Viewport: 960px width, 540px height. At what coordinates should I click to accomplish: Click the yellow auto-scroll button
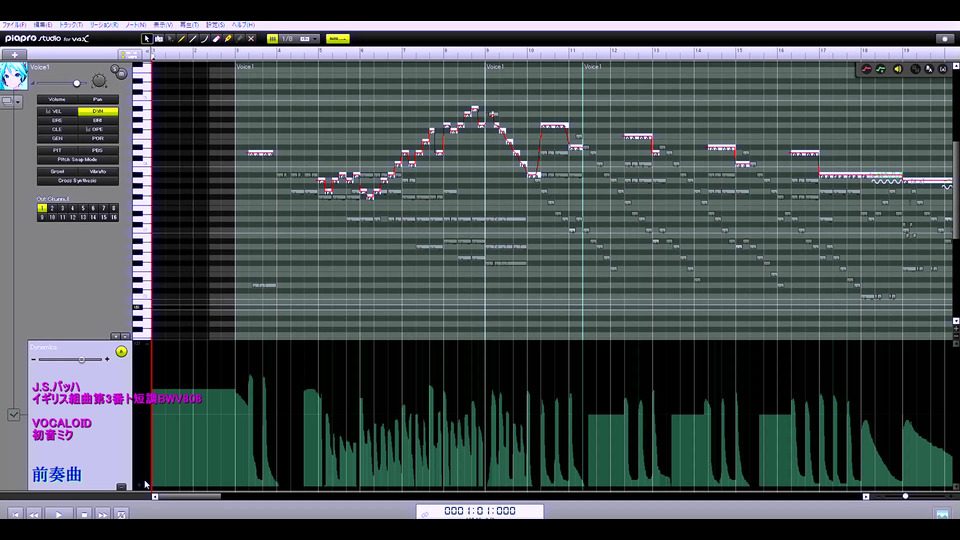337,39
